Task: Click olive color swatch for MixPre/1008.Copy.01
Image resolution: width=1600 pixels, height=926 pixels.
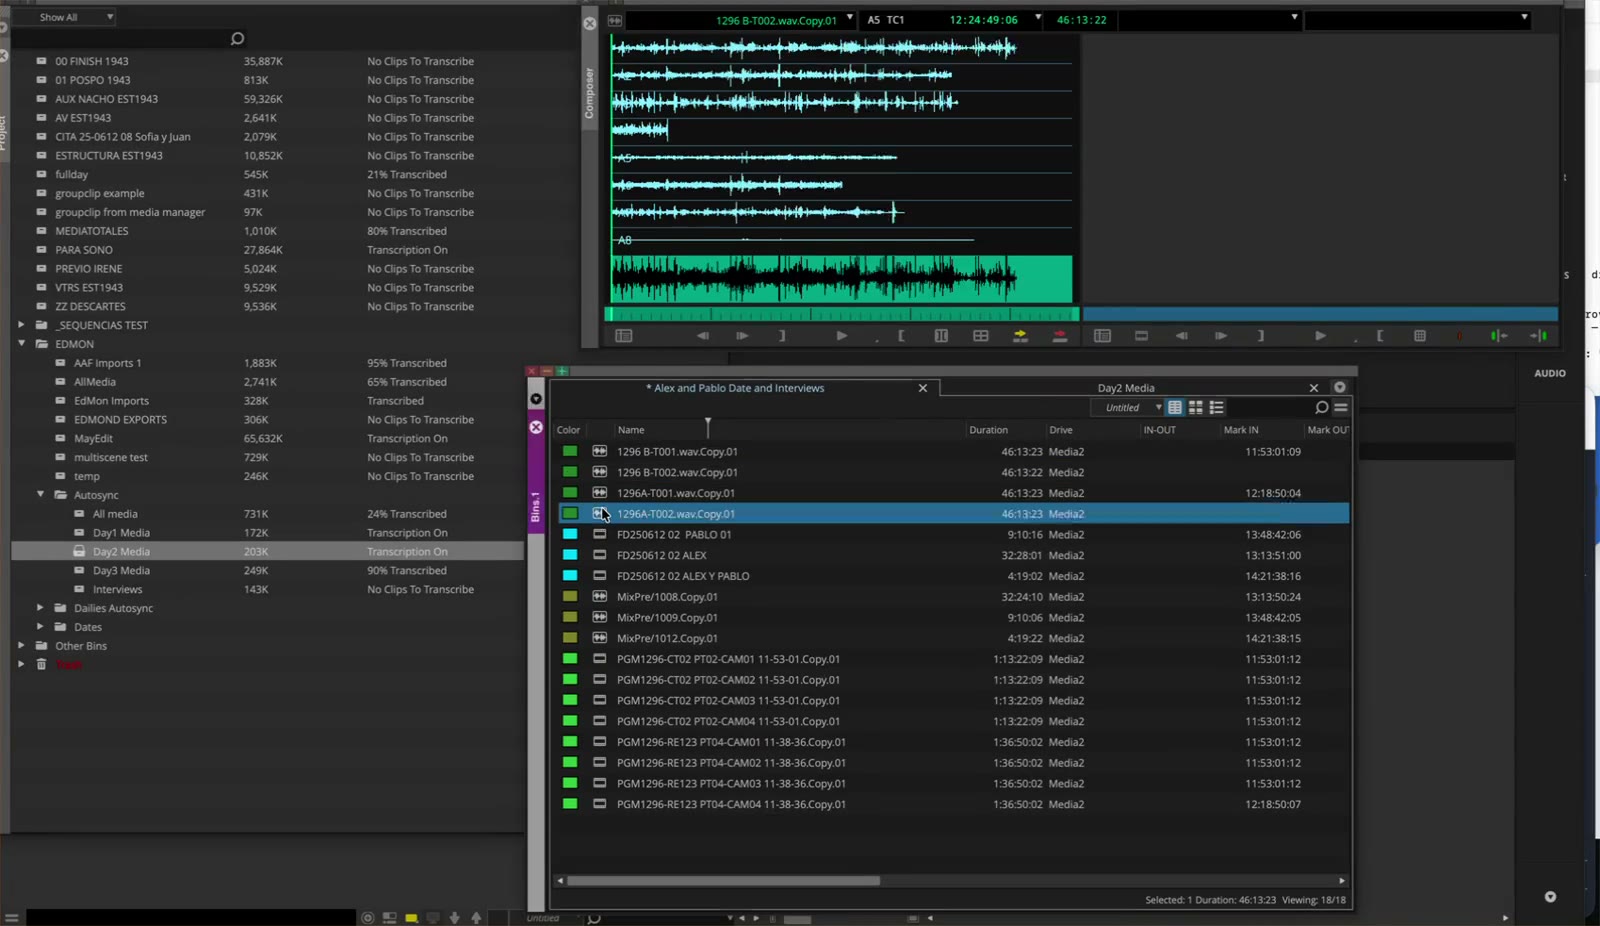Action: 570,596
